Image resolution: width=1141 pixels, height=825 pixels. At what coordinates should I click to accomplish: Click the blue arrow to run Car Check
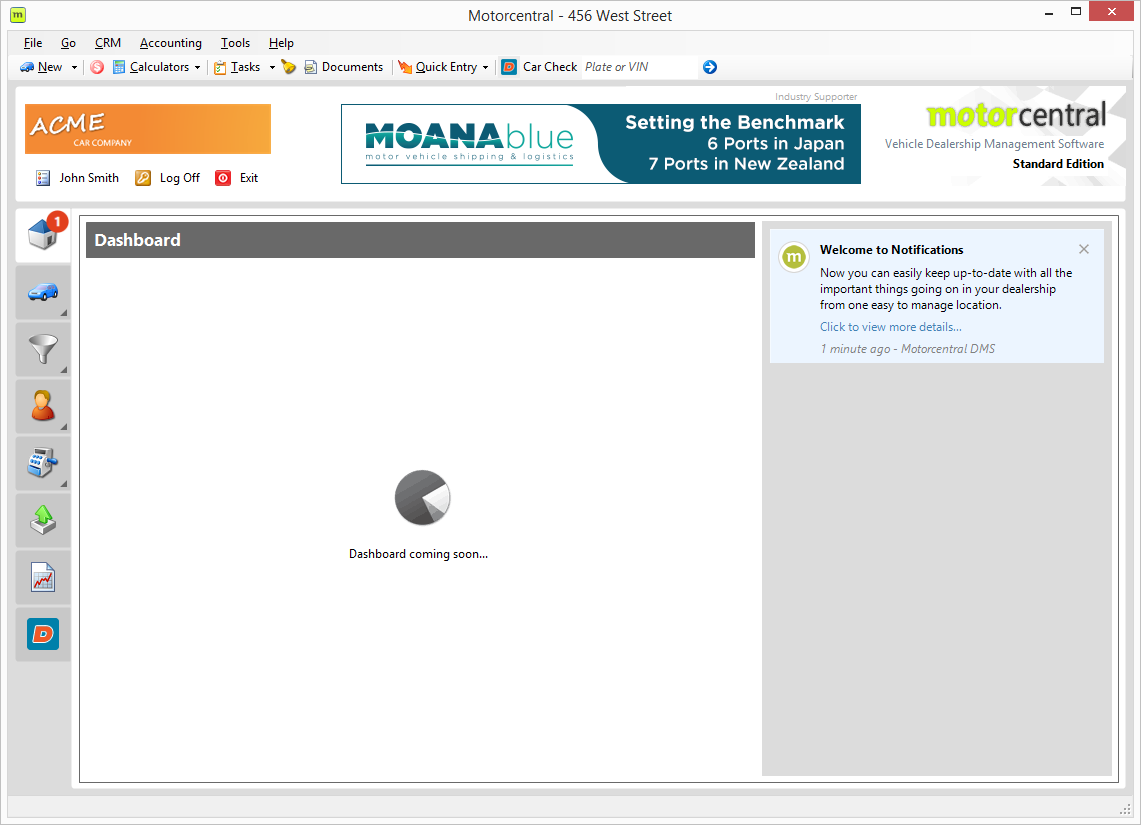[710, 67]
